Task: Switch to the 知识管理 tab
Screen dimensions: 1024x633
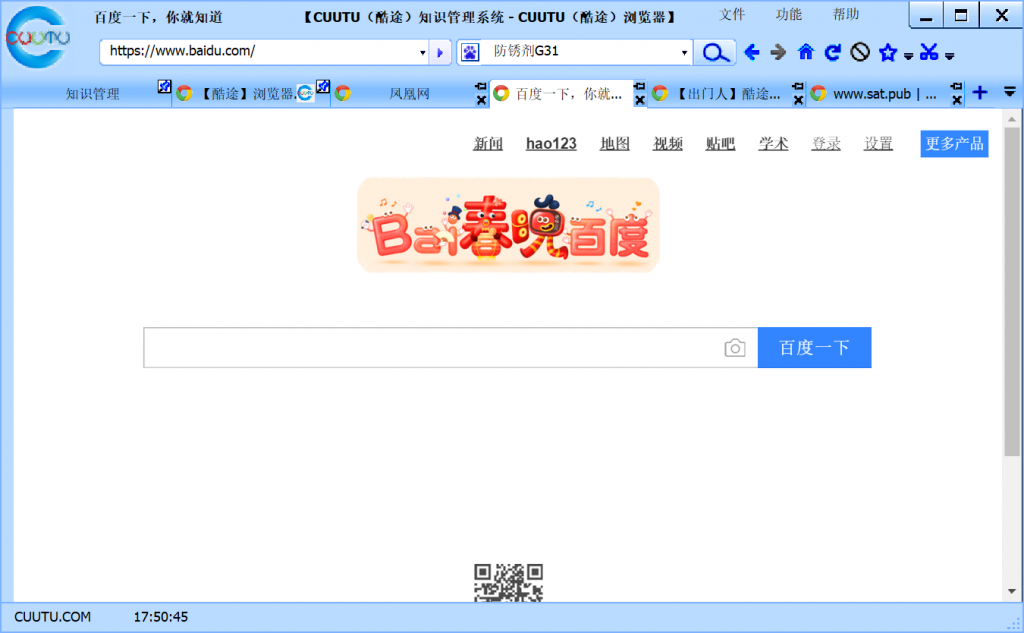Action: (x=92, y=94)
